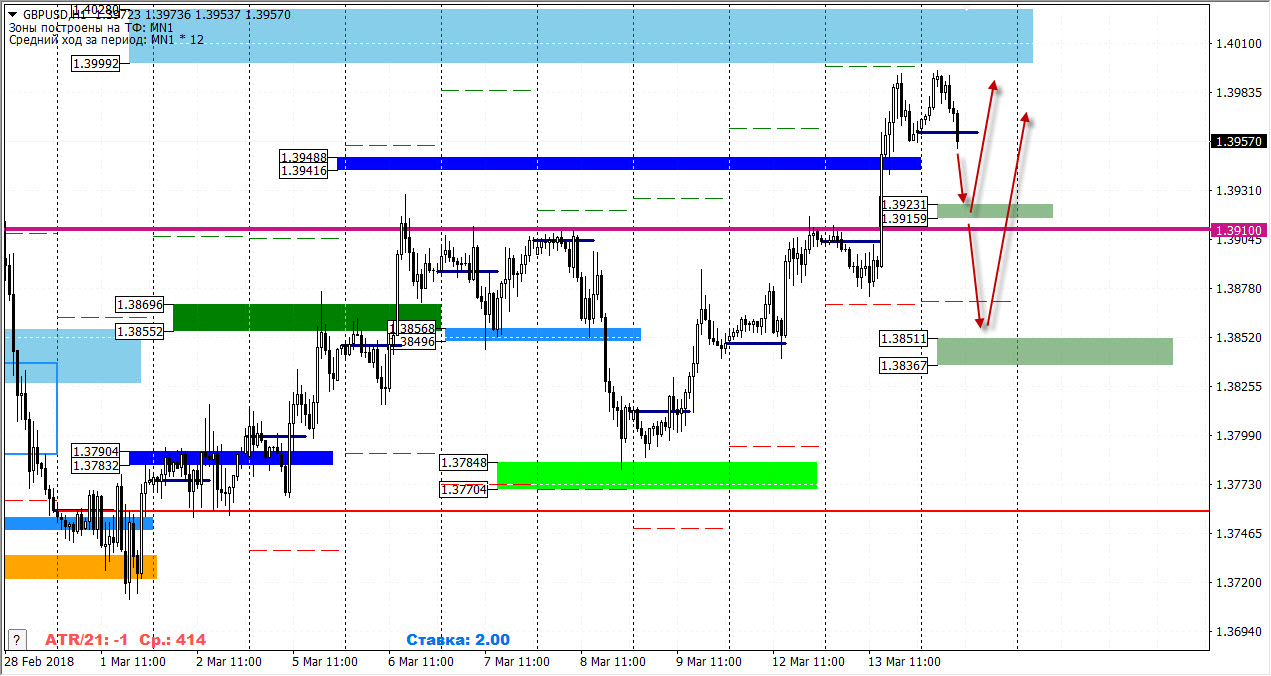Click the "Ставка: 2.00" label
1271x676 pixels.
(458, 640)
